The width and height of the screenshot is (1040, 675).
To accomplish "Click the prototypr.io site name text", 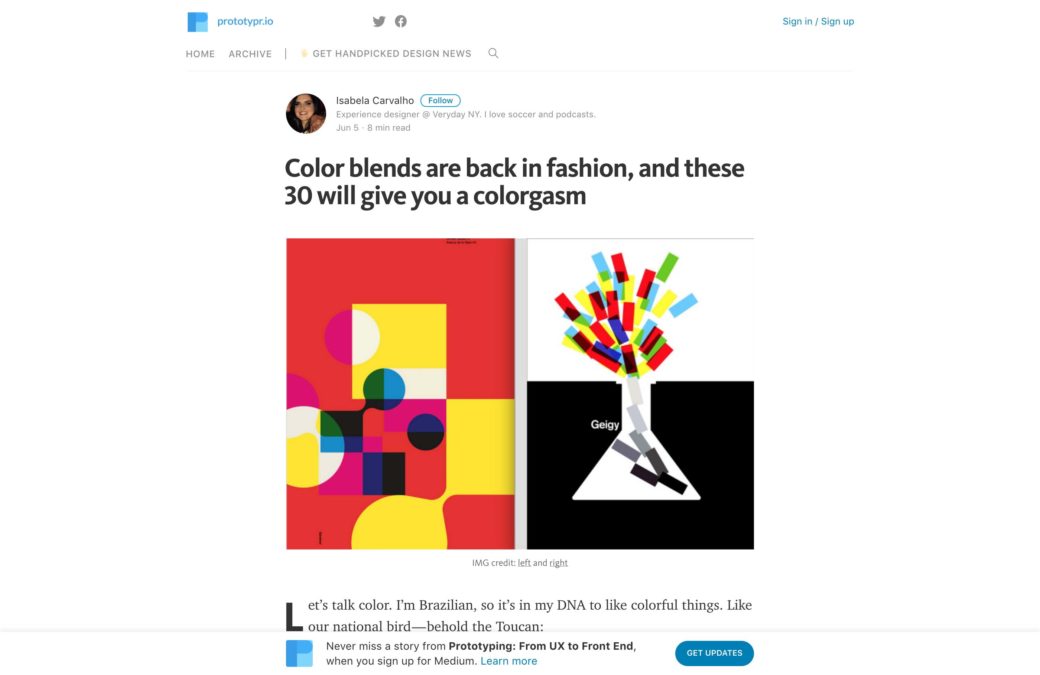I will 245,21.
